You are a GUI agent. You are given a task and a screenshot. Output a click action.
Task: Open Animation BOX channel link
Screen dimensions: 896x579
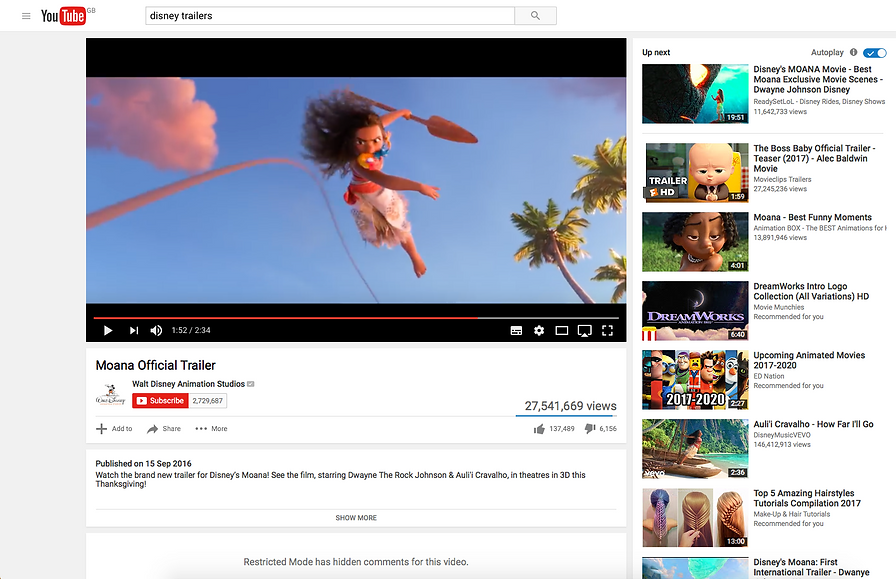(x=819, y=228)
